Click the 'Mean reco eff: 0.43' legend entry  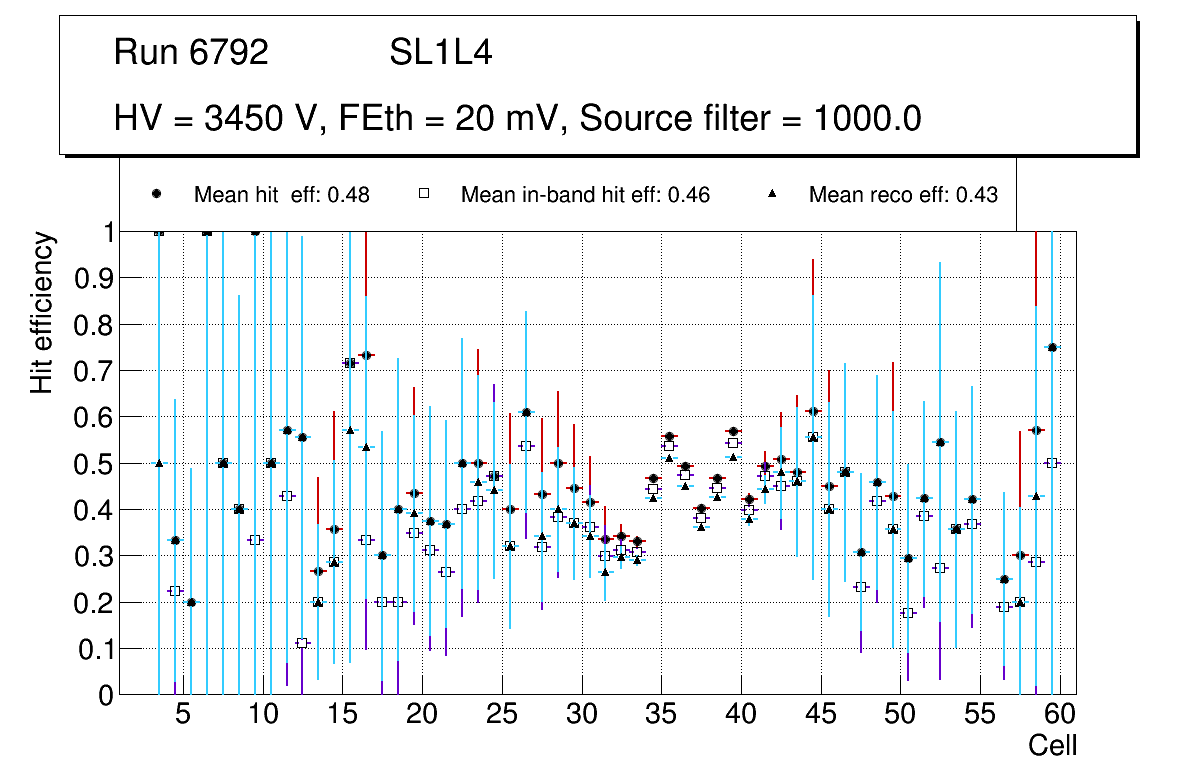pyautogui.click(x=903, y=195)
